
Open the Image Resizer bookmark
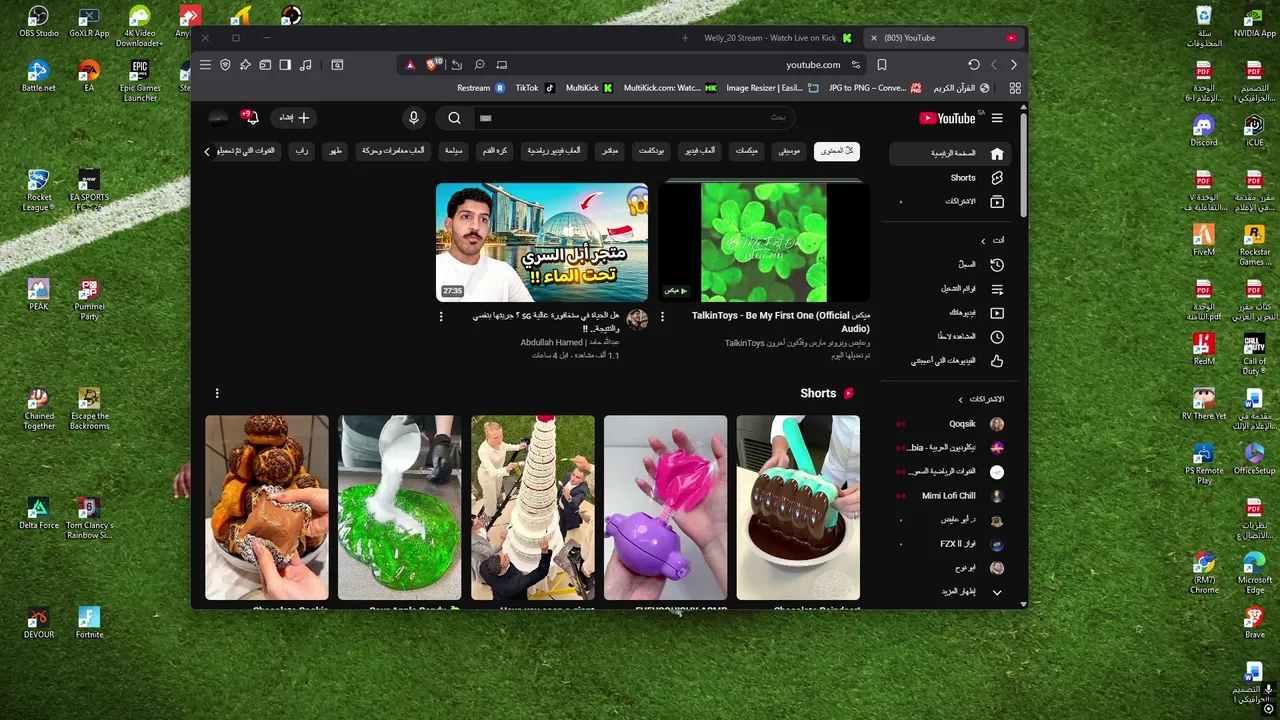[x=770, y=88]
